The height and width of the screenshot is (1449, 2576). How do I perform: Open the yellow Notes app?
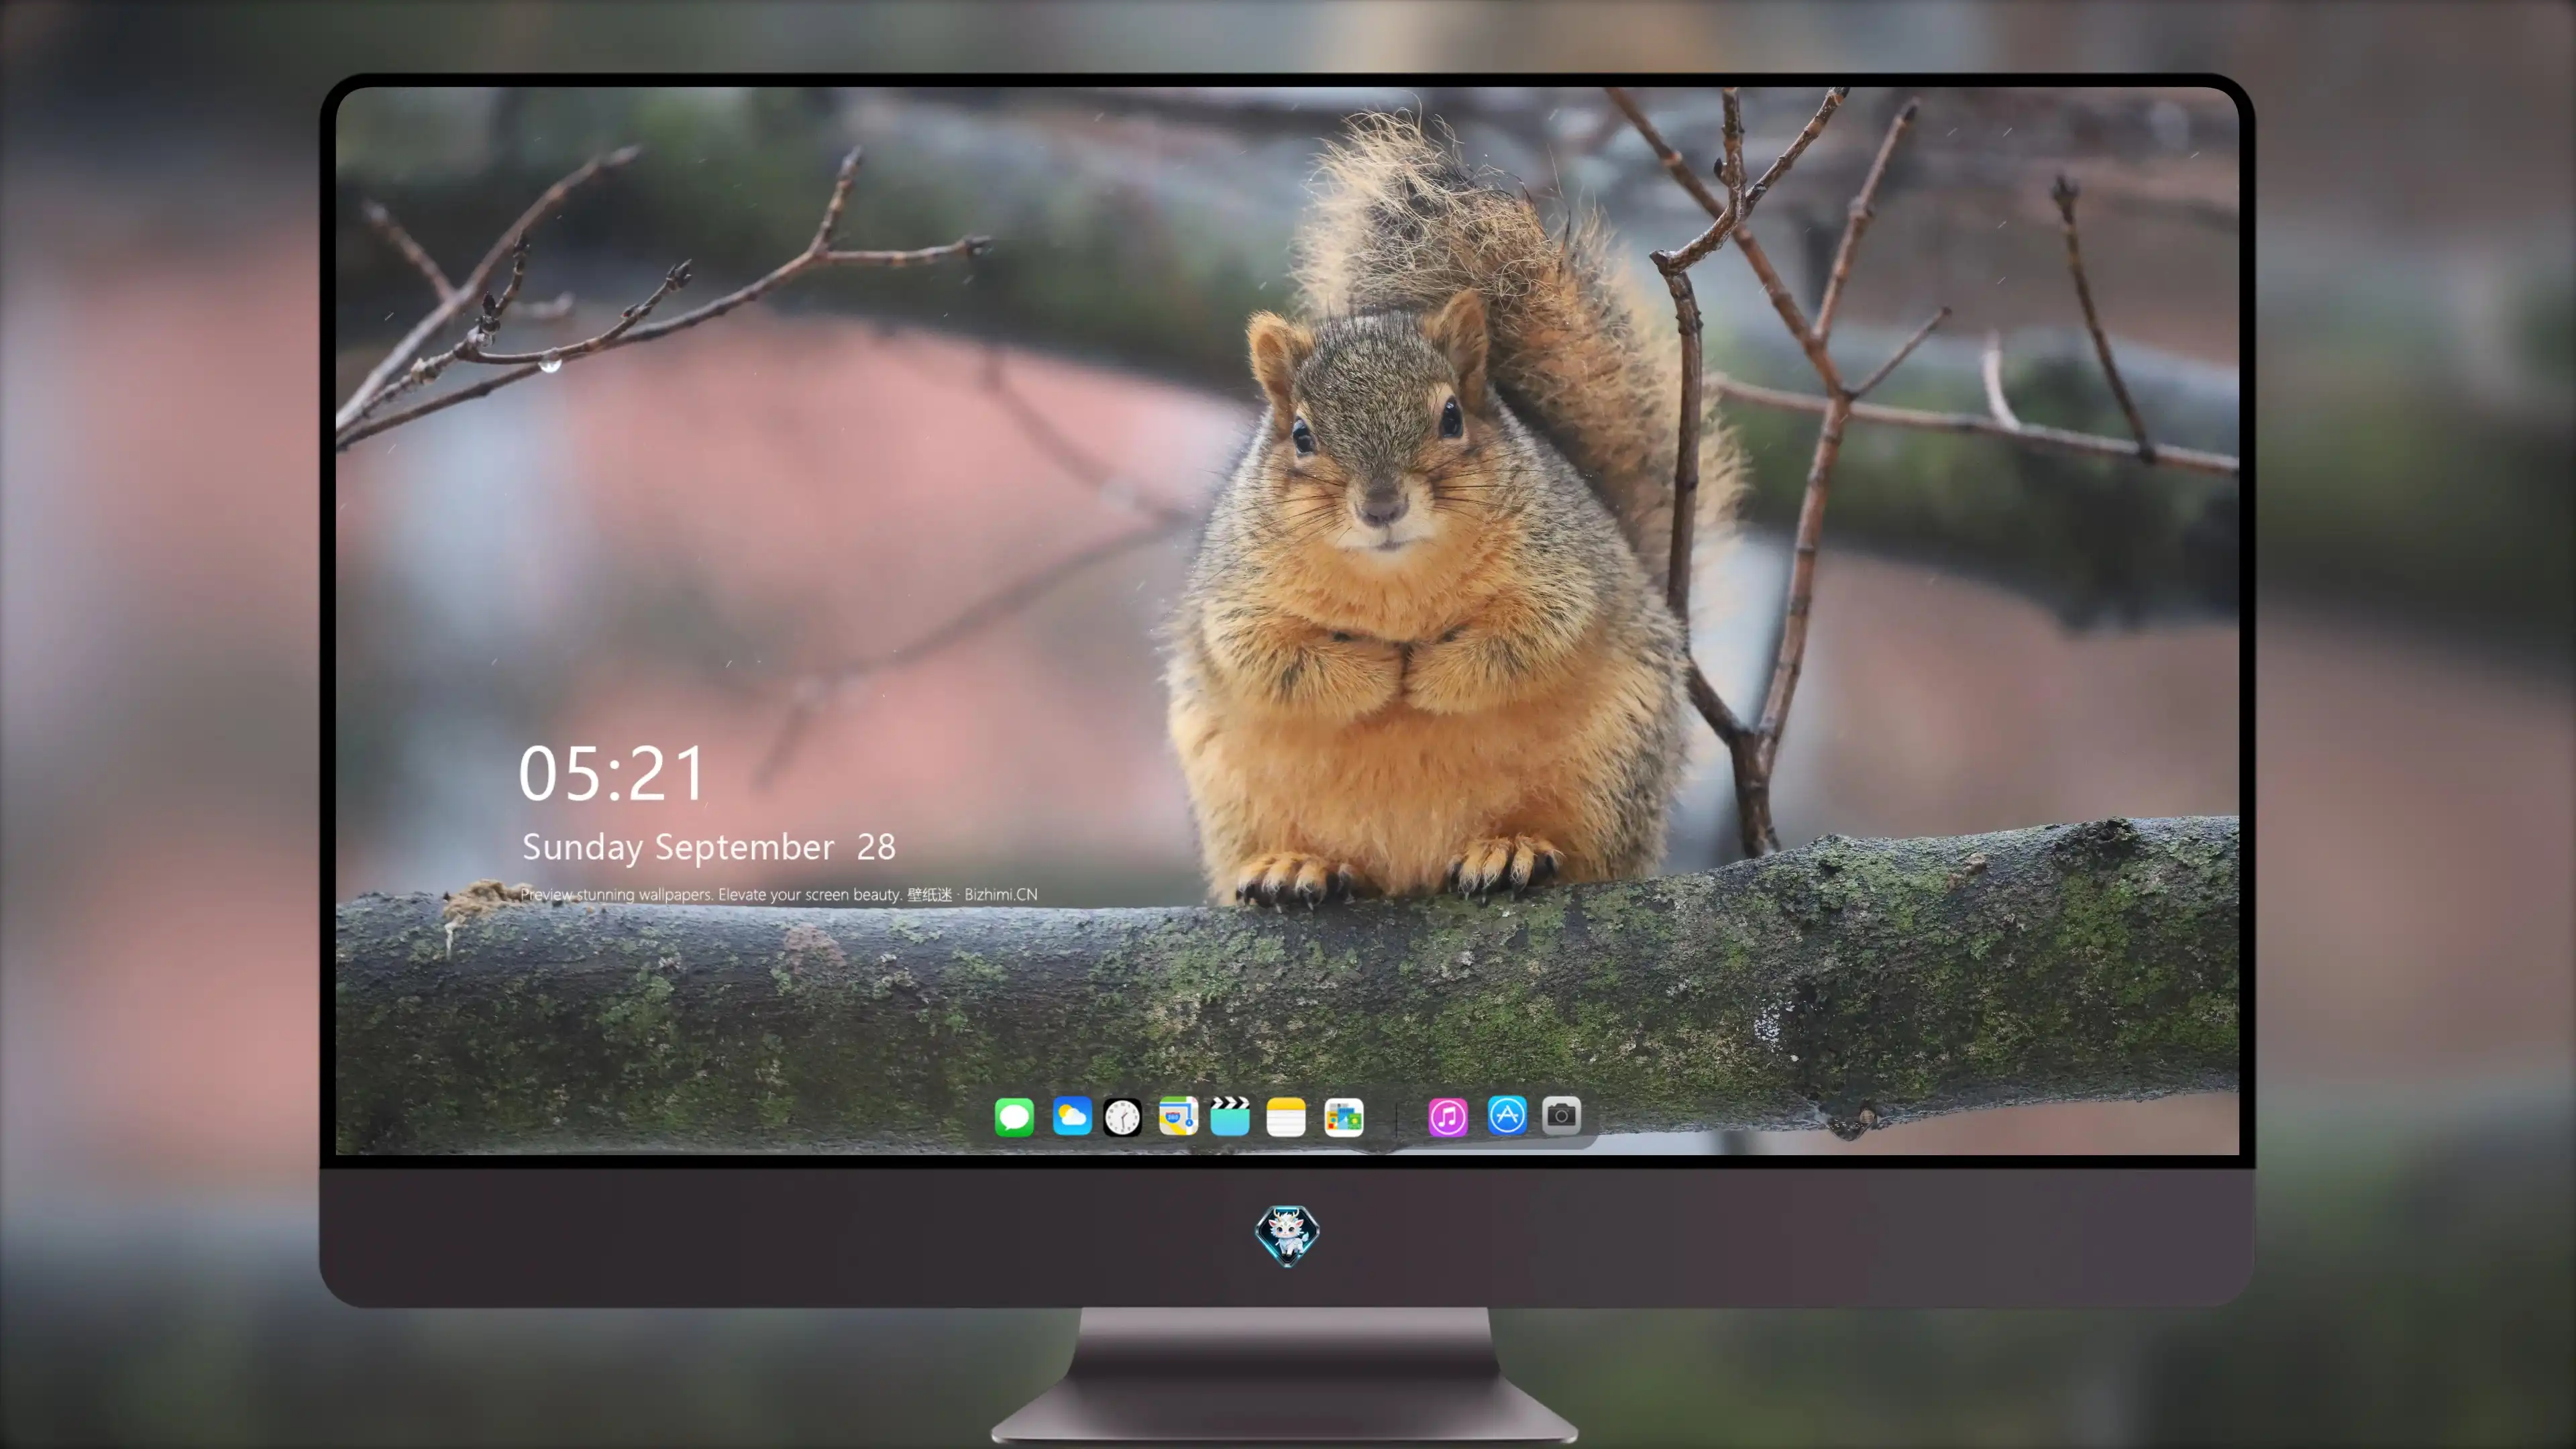[1286, 1117]
